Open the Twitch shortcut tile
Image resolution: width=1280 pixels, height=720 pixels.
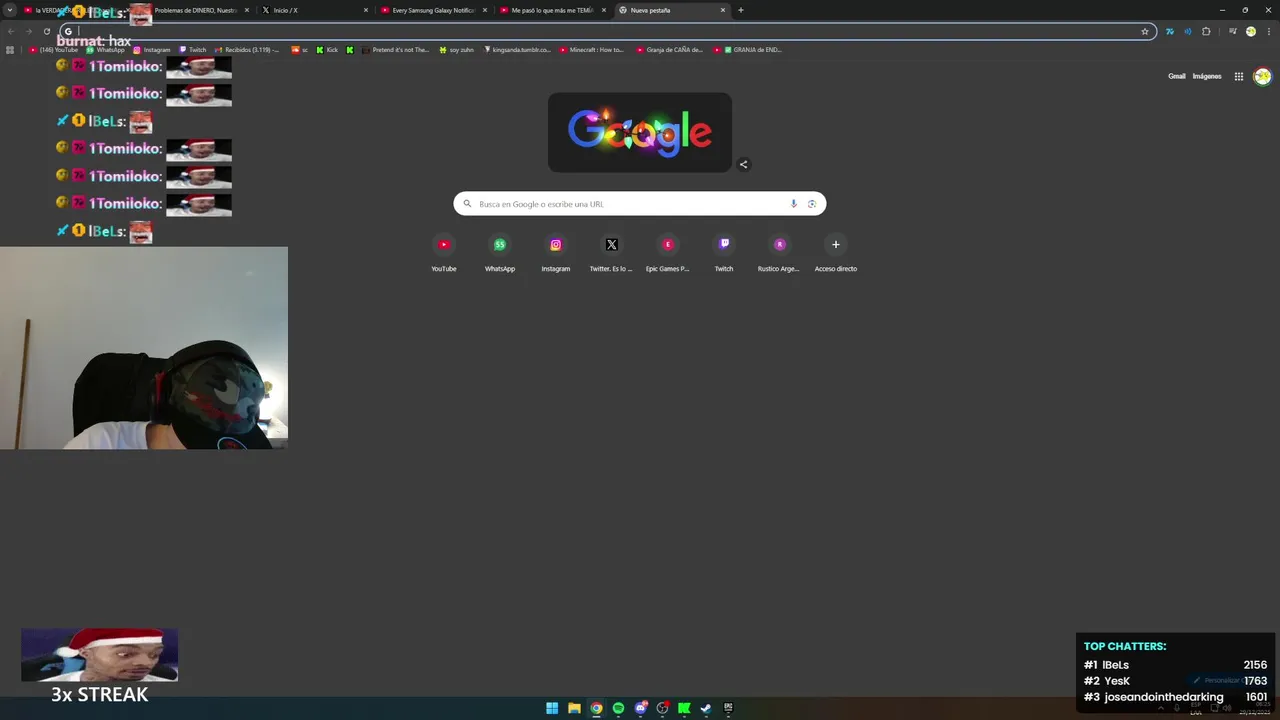pyautogui.click(x=724, y=253)
